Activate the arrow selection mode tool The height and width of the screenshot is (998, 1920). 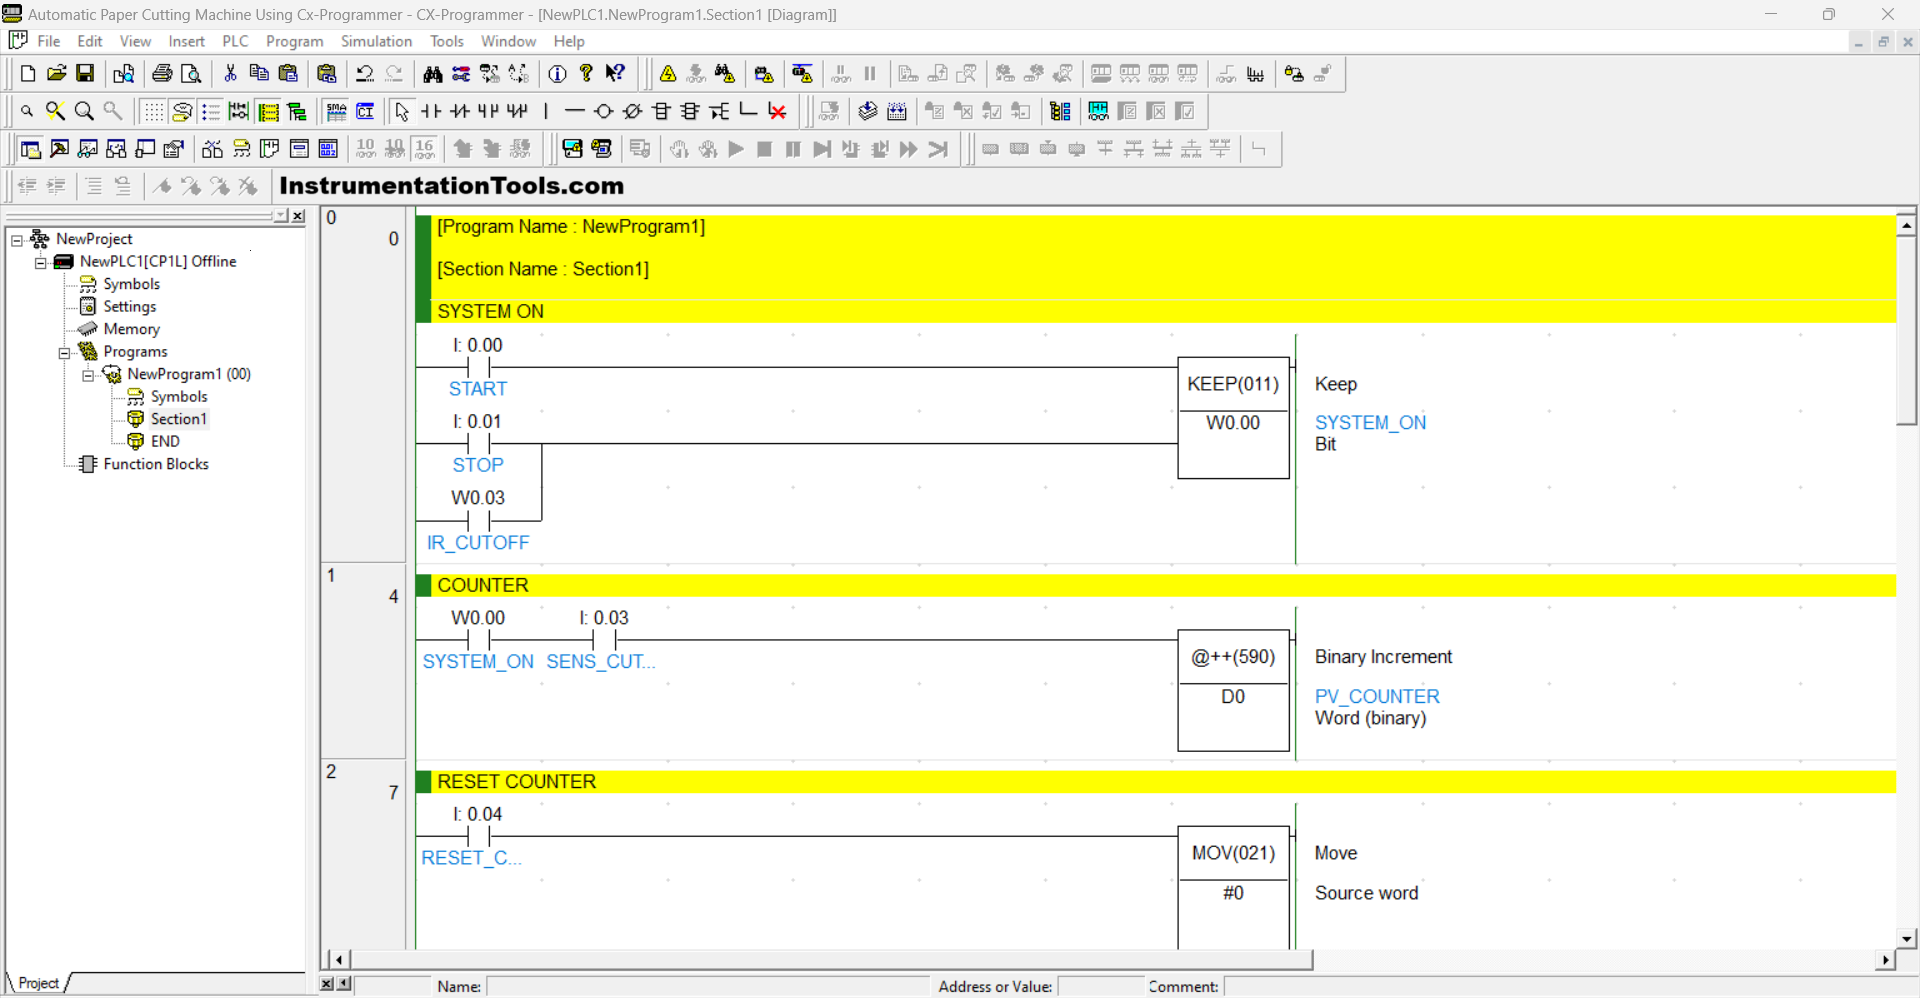coord(402,111)
